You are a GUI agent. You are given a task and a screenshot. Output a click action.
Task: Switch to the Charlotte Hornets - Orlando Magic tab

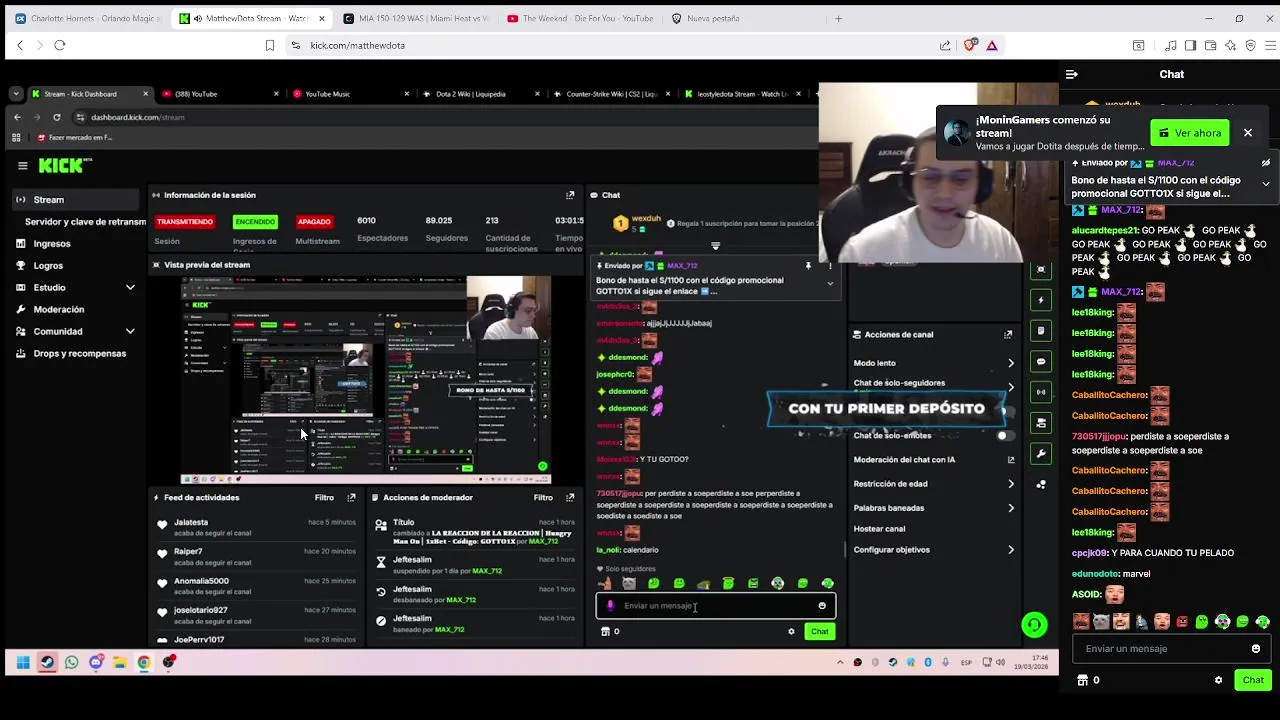pyautogui.click(x=87, y=18)
